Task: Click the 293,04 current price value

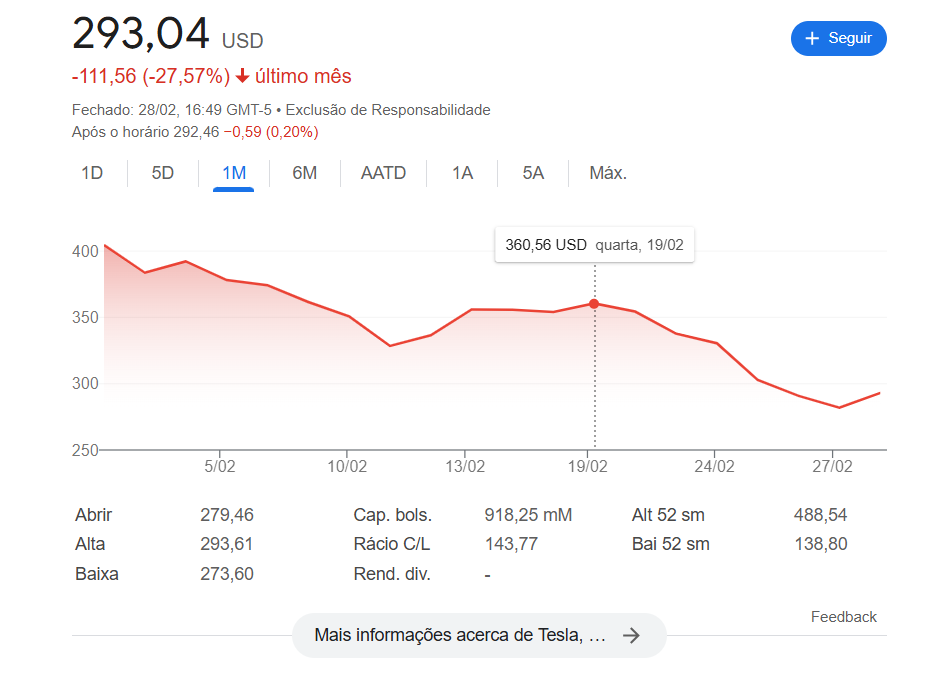Action: click(140, 33)
